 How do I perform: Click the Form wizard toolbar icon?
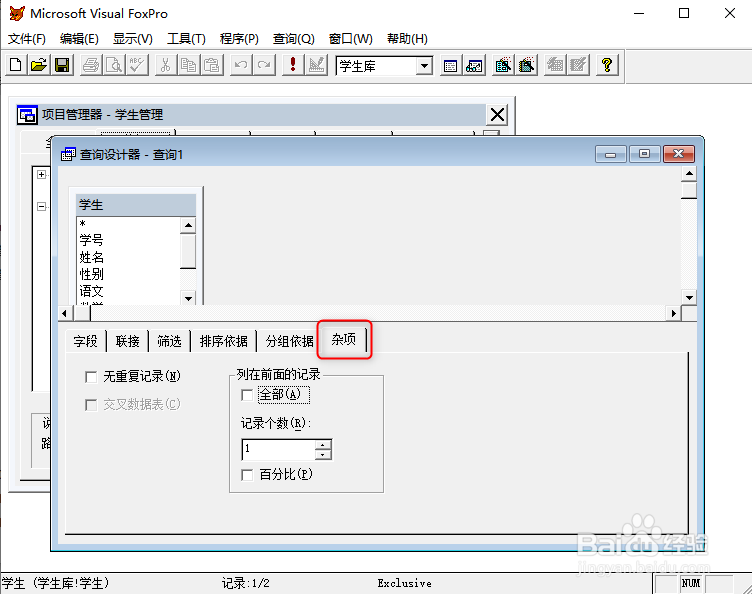[x=503, y=65]
